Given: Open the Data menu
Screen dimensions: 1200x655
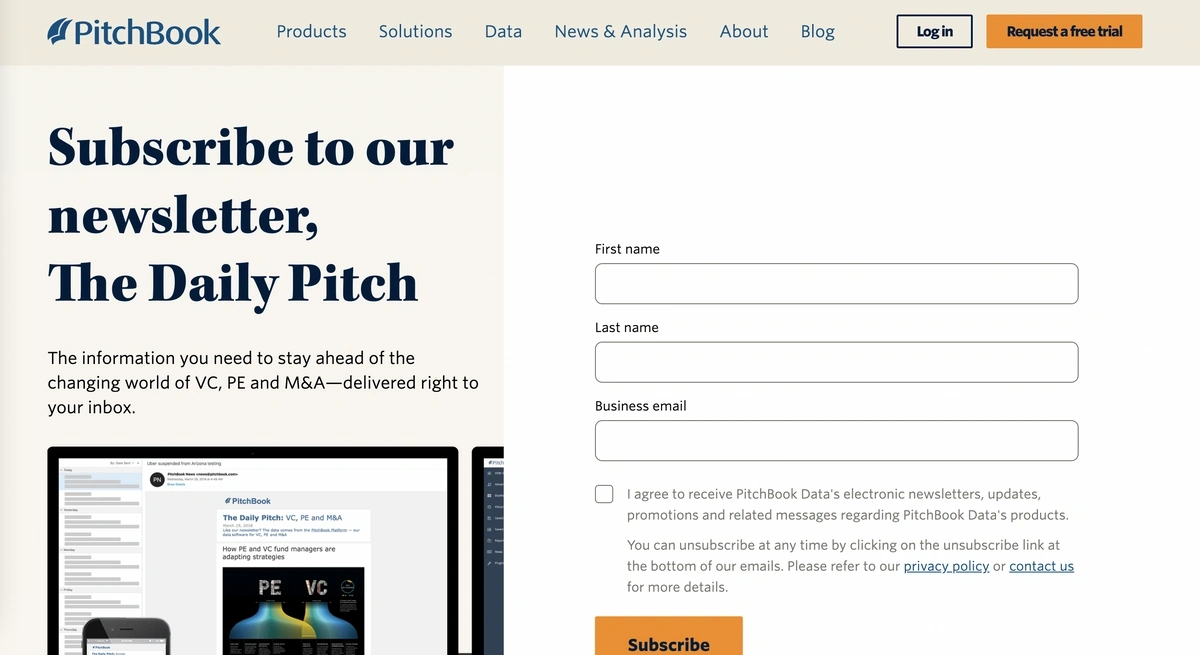Looking at the screenshot, I should 503,31.
